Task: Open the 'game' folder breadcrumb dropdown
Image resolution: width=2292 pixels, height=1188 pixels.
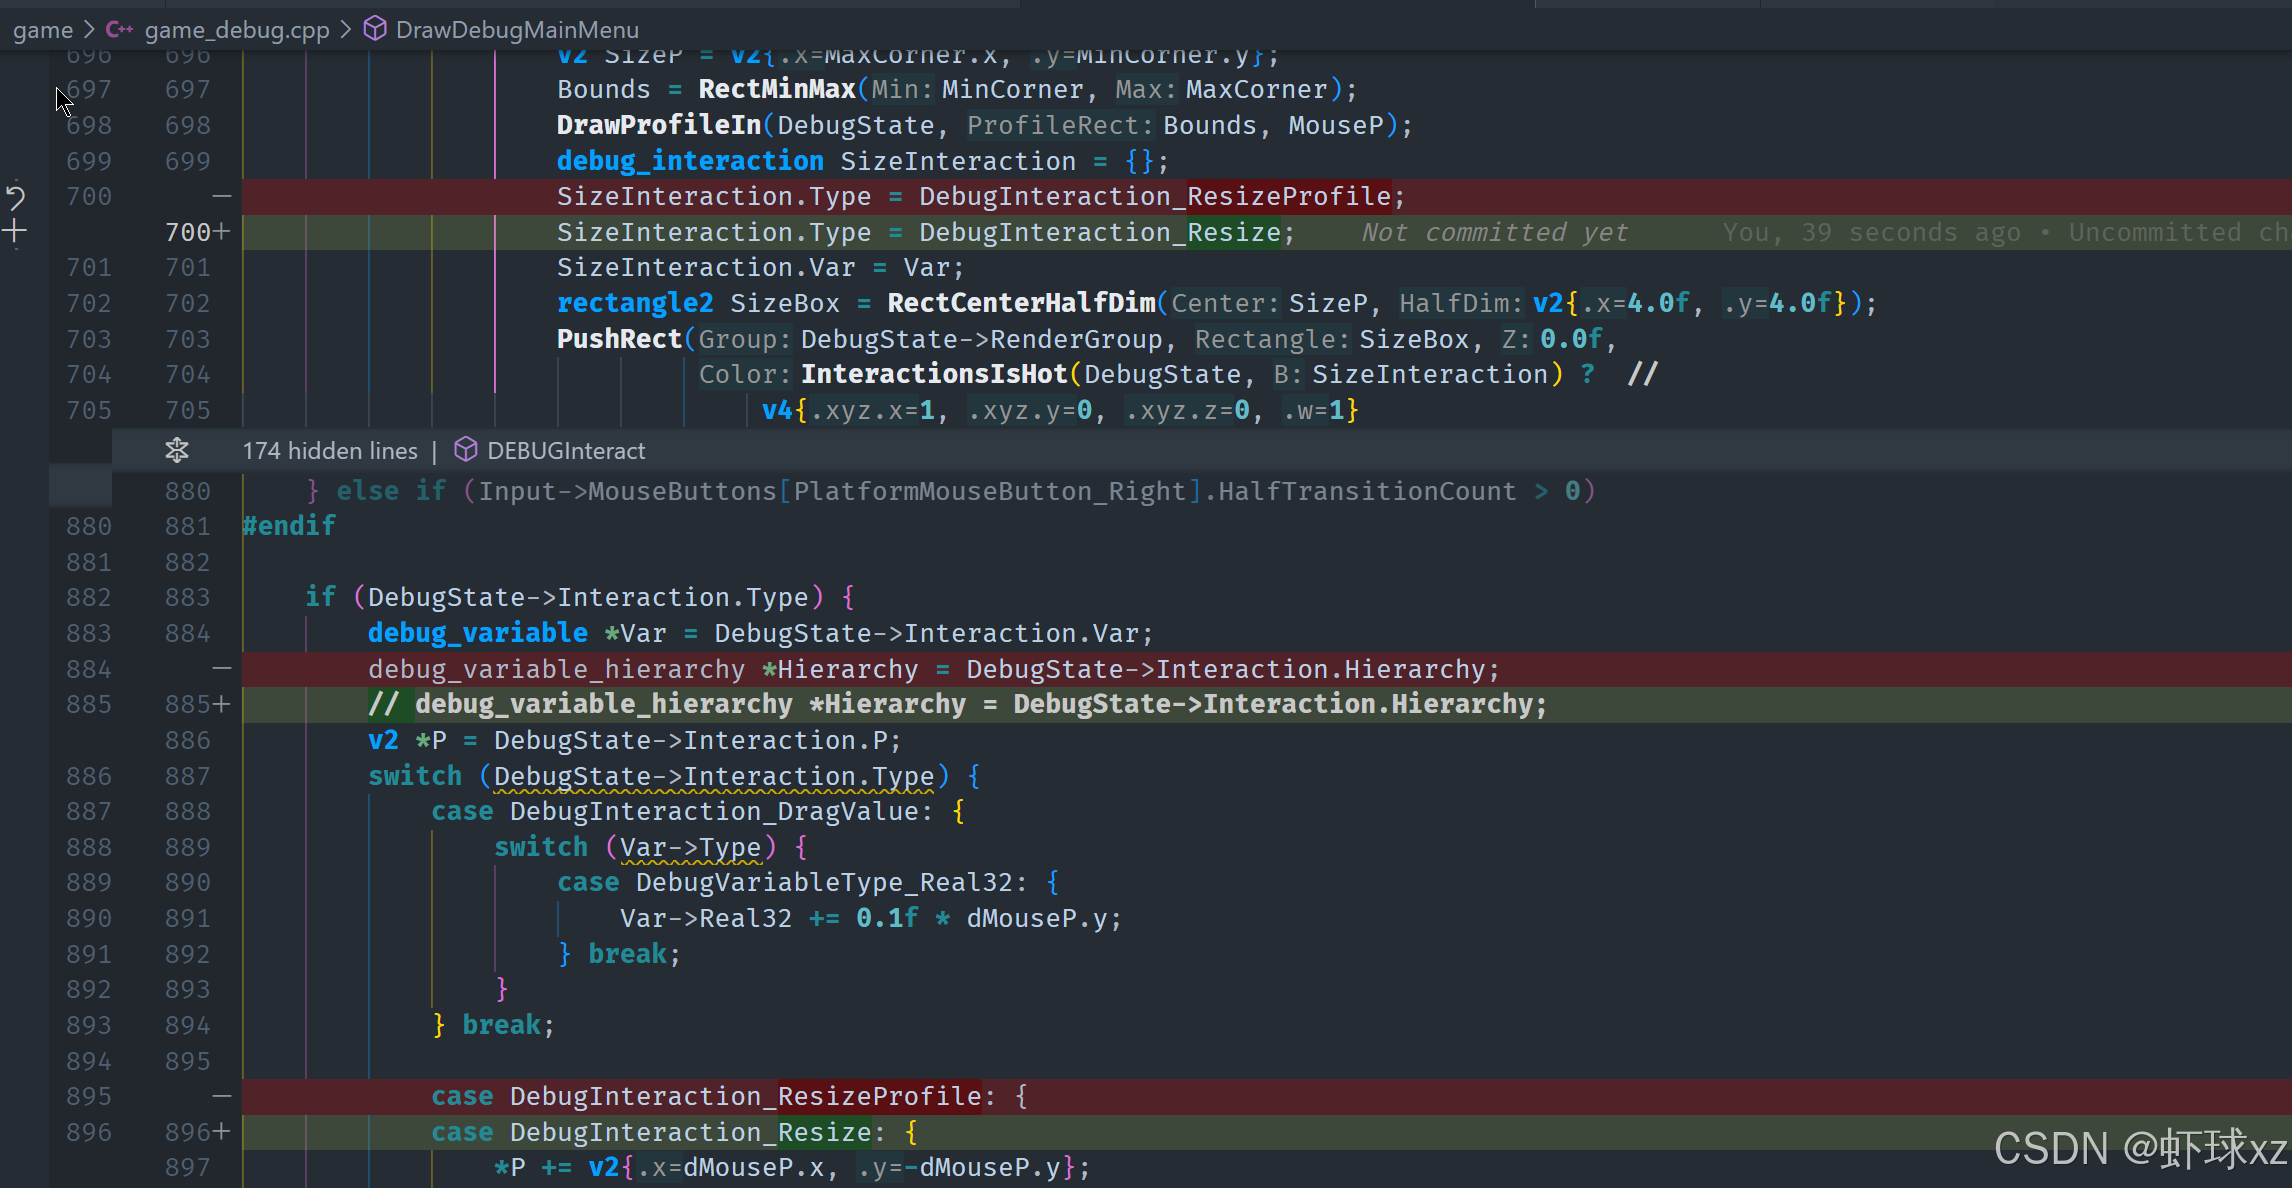Action: 42,30
